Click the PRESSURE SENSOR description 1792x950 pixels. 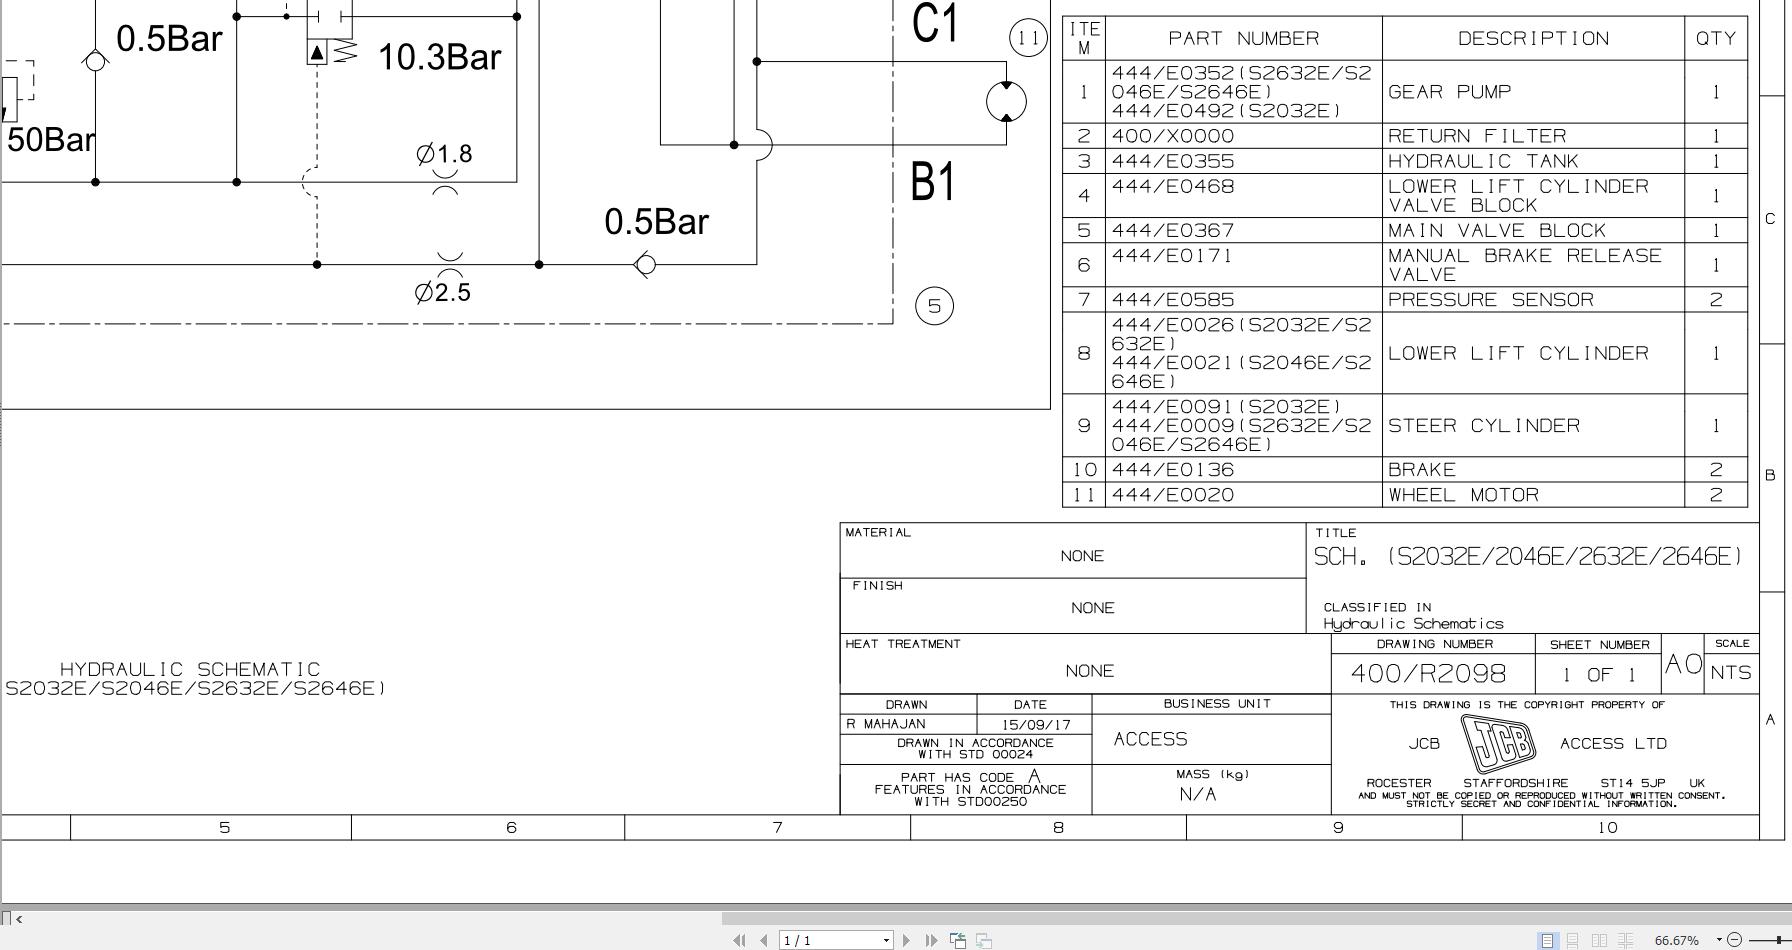coord(1490,299)
